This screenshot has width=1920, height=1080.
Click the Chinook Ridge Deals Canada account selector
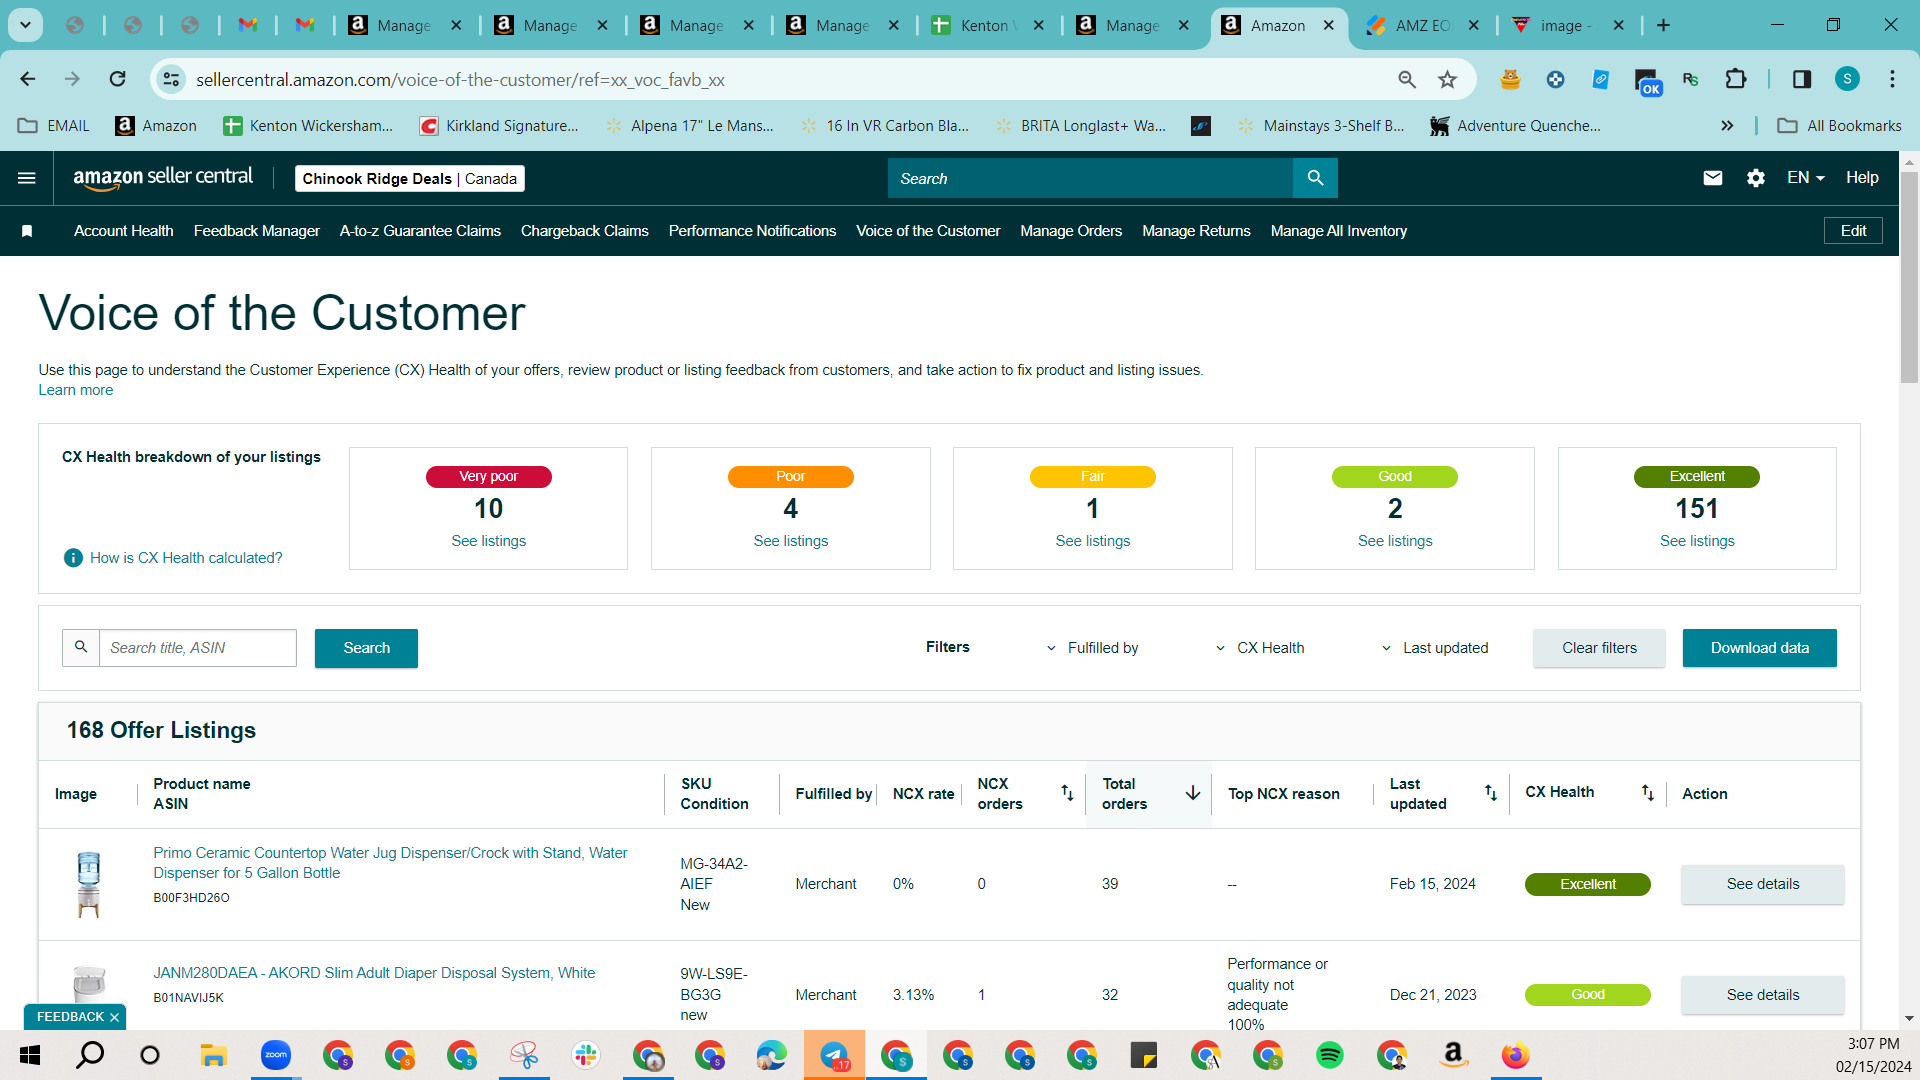(410, 178)
